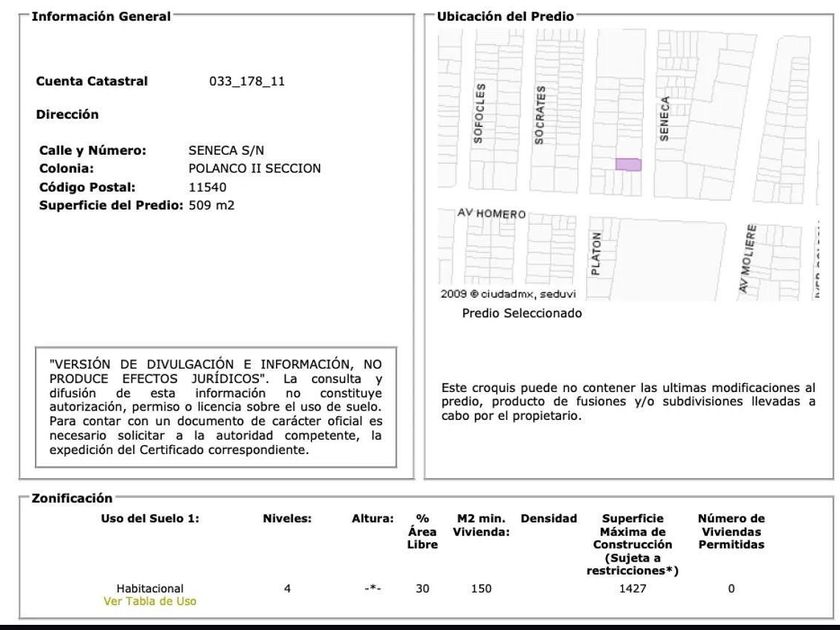Click the SOFOCLES street label on map

coord(479,114)
